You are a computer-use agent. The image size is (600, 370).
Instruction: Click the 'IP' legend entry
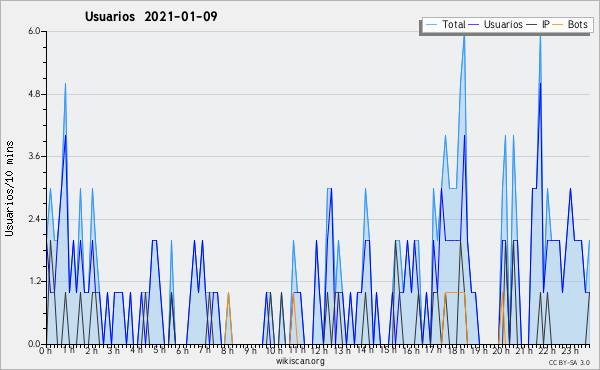point(538,24)
